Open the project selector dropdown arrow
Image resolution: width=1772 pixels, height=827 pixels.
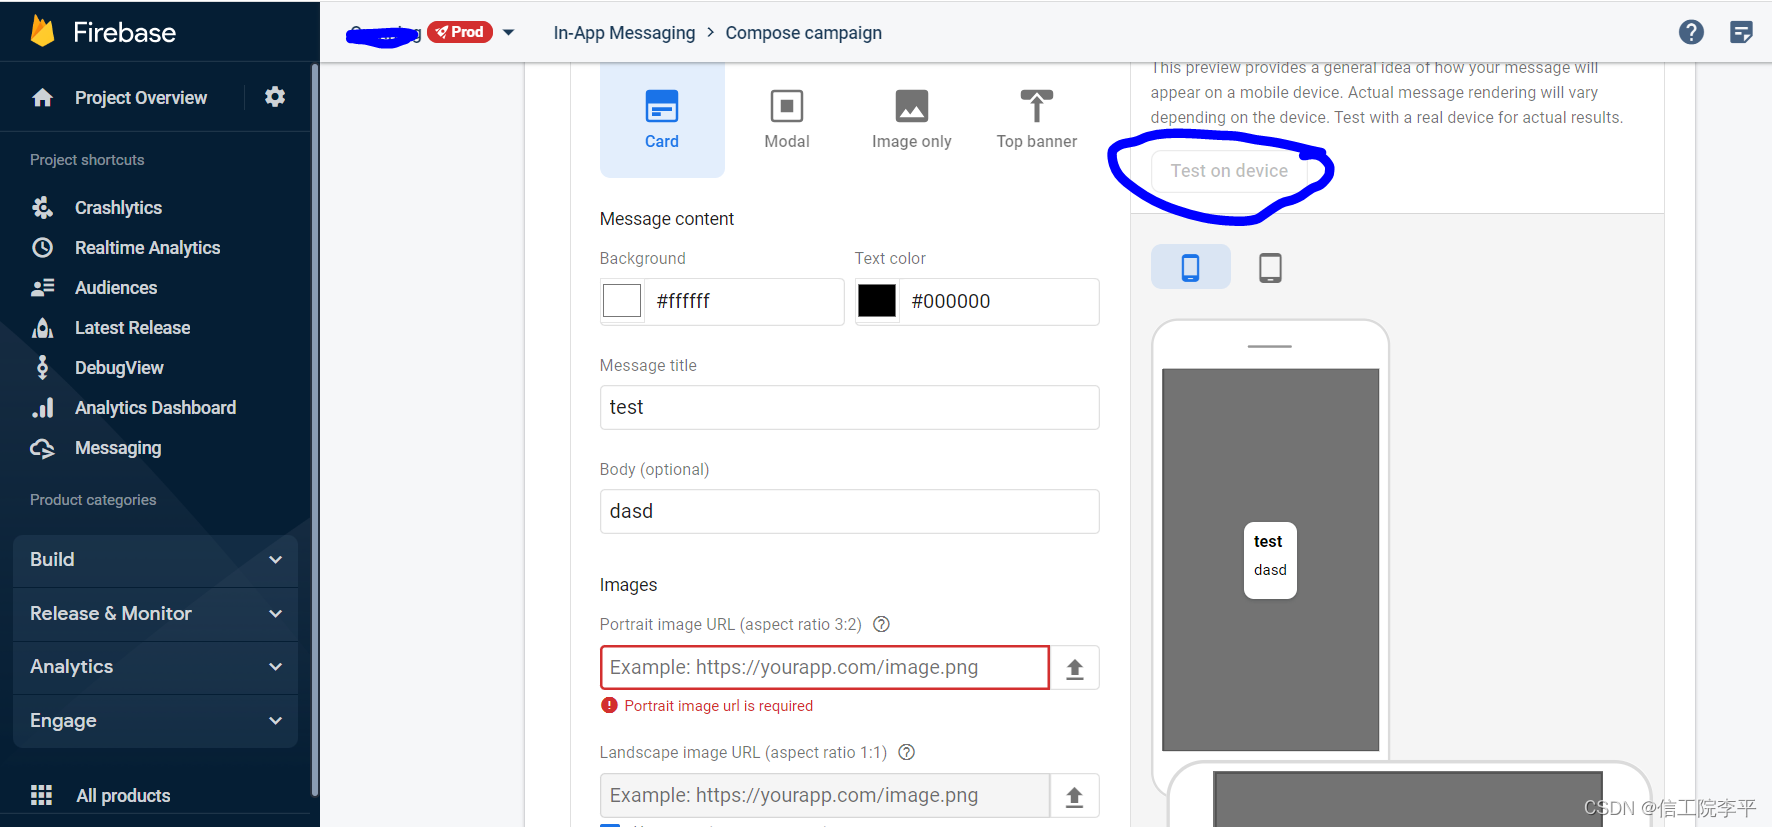click(508, 32)
